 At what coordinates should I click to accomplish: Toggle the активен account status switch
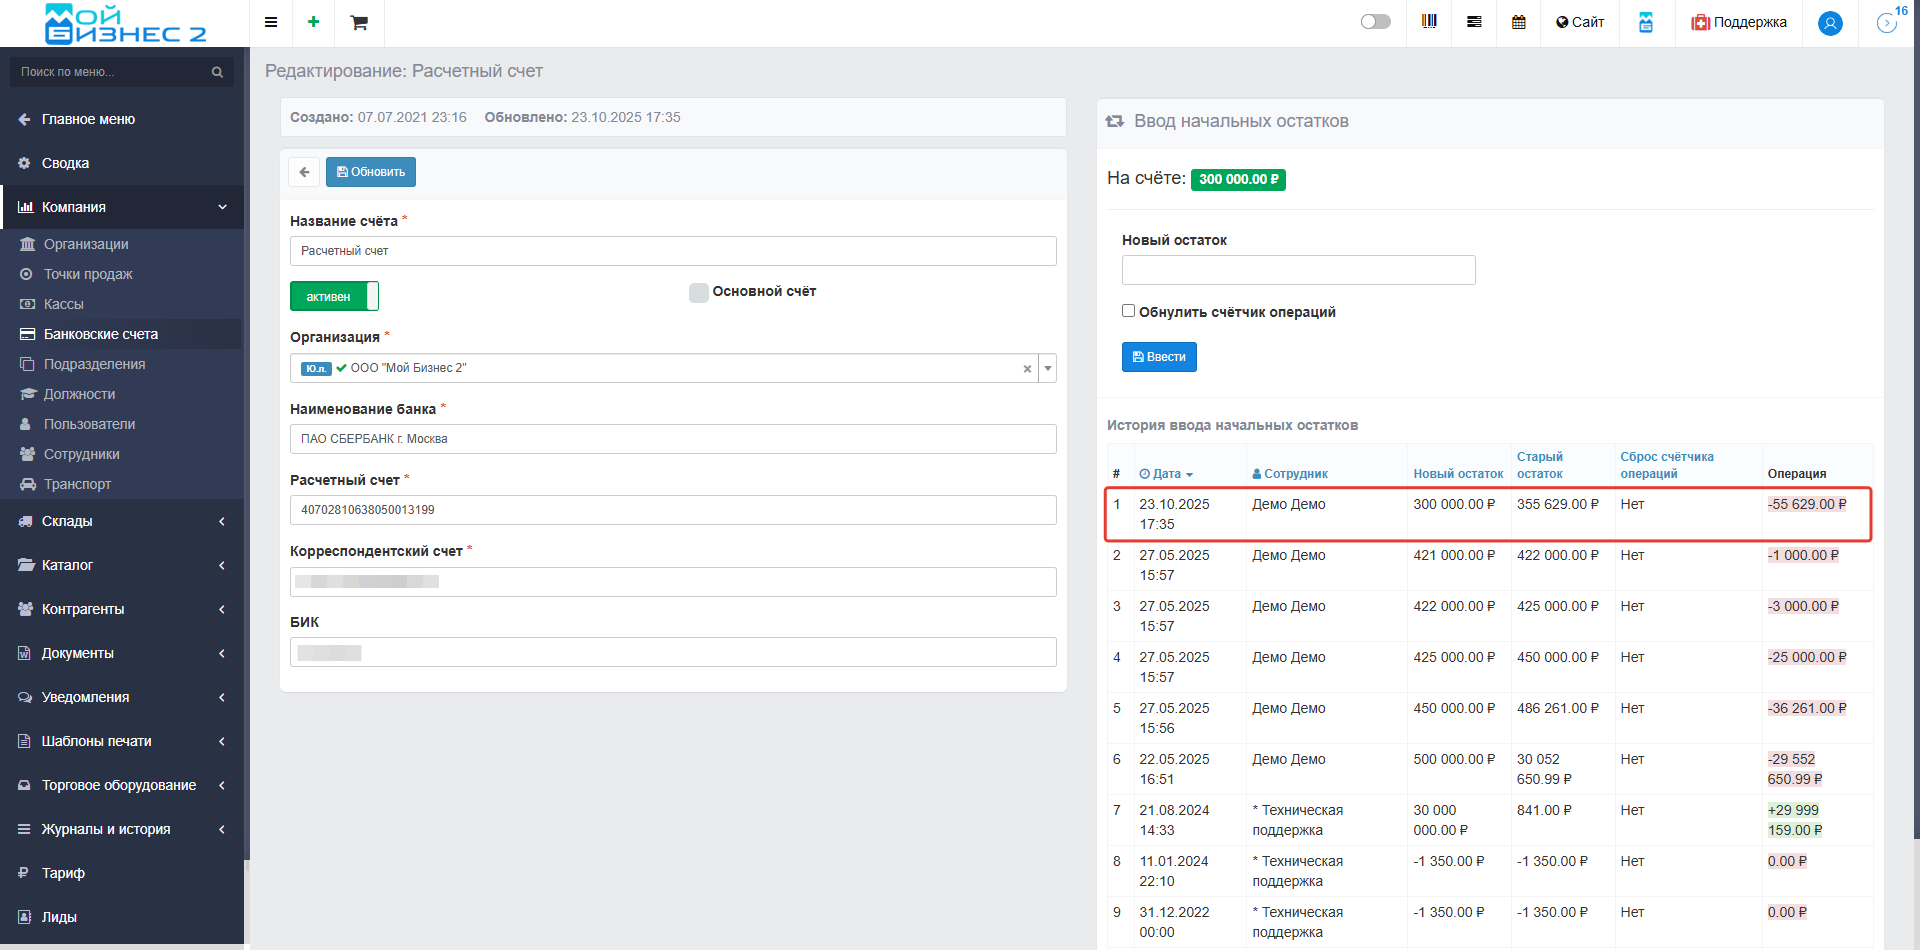click(x=334, y=297)
